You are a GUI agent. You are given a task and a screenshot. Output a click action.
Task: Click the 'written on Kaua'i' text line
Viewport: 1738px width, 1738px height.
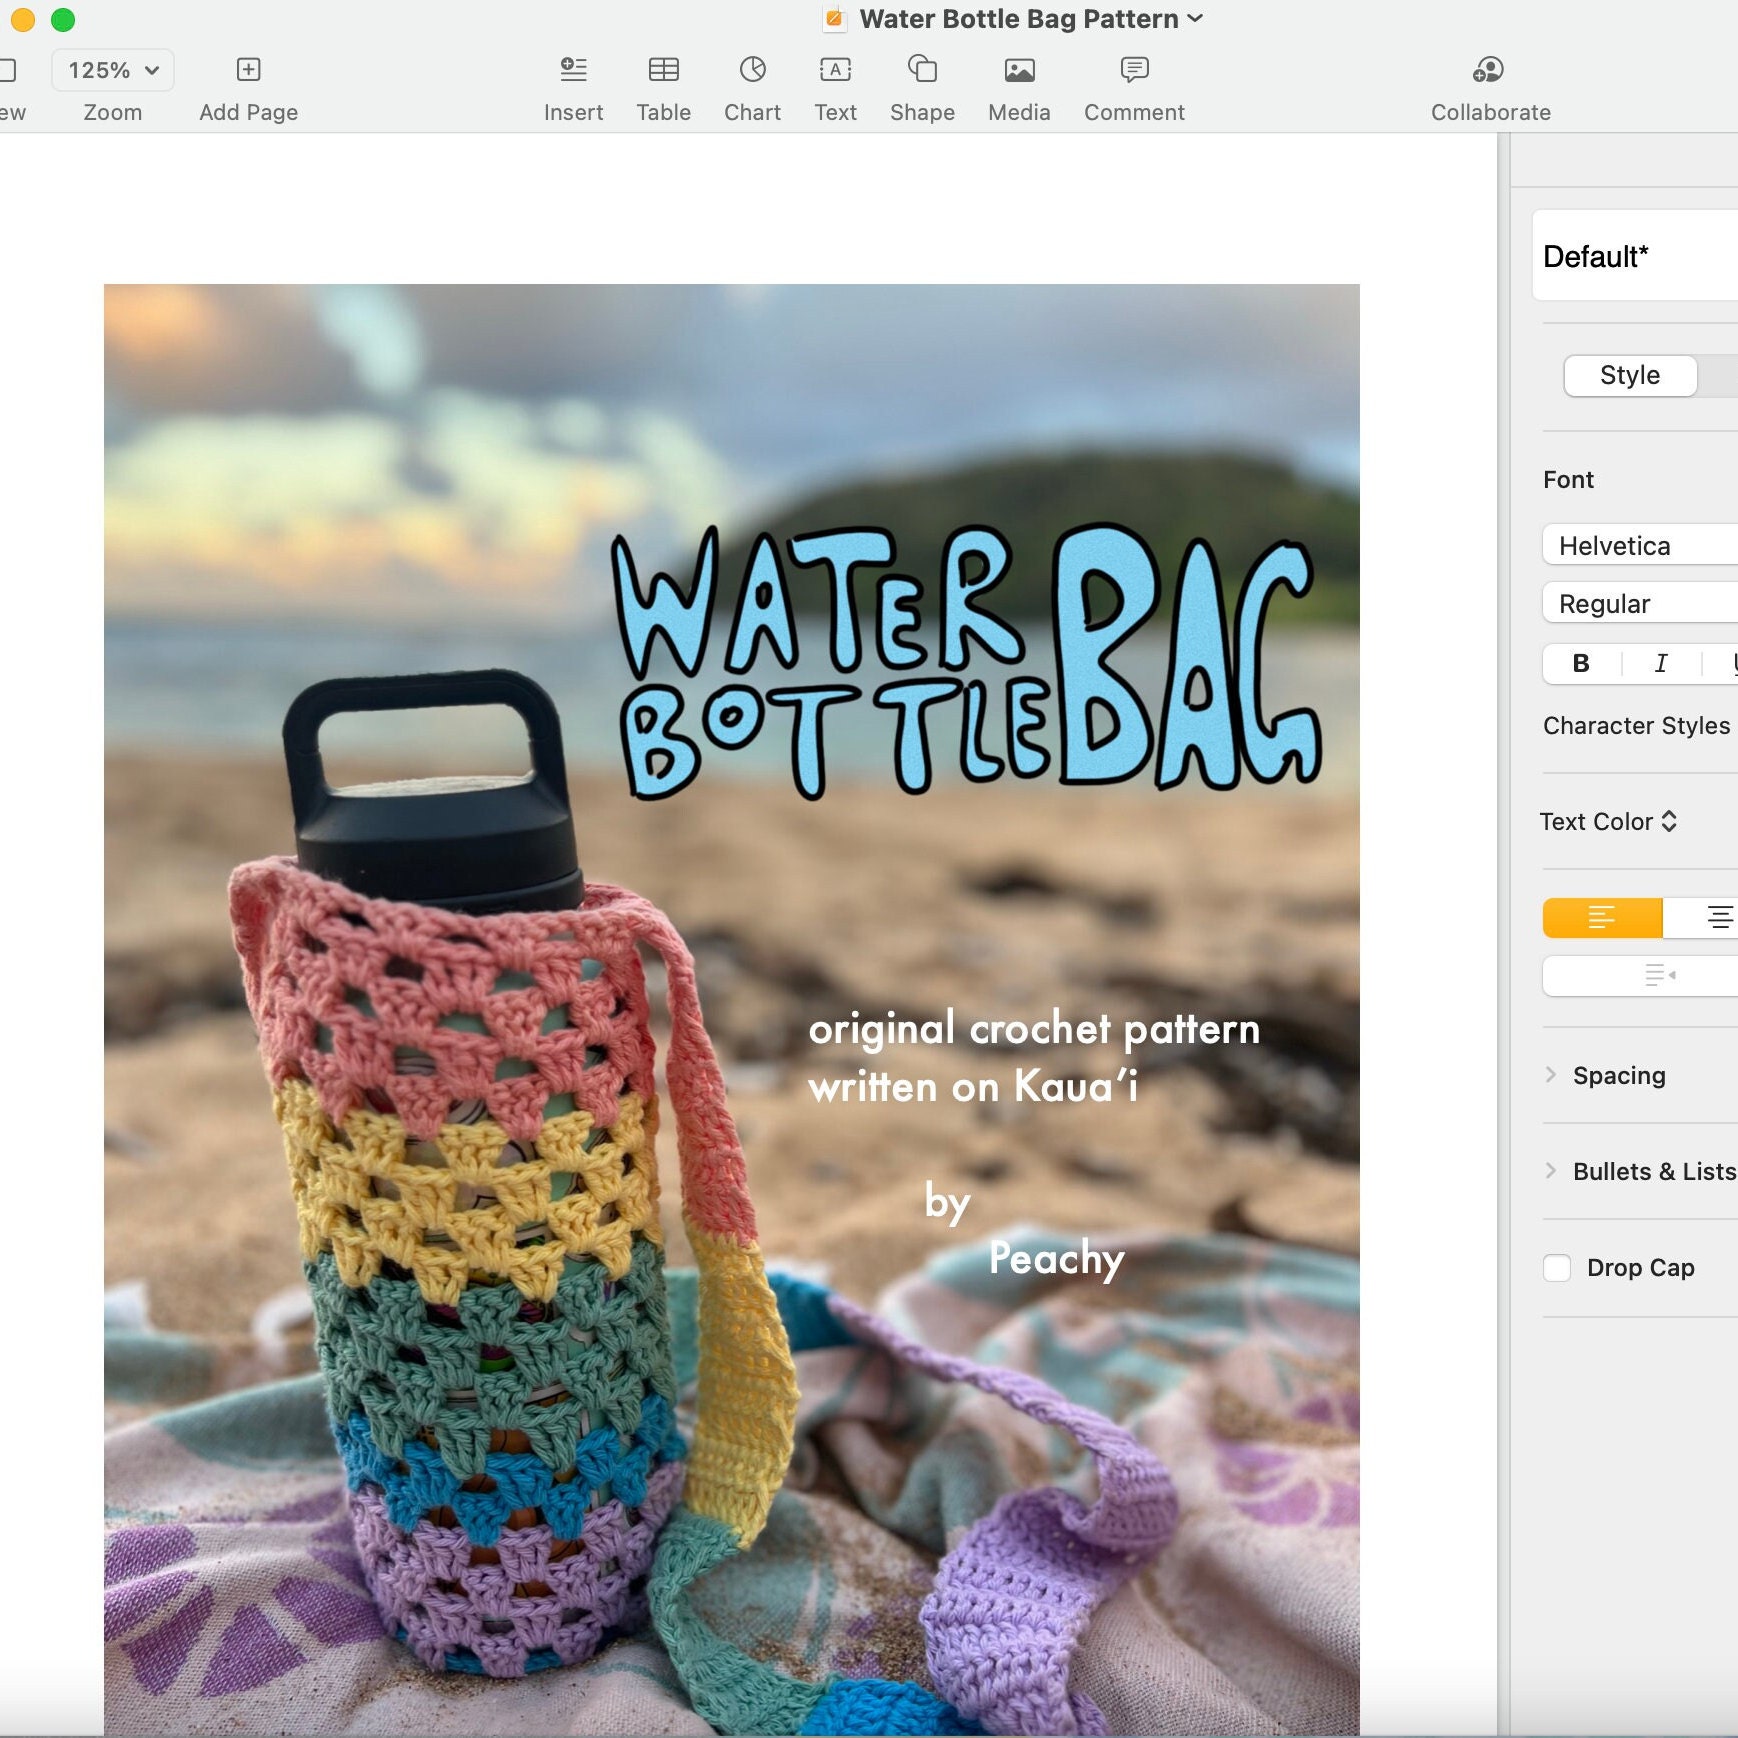(973, 1086)
